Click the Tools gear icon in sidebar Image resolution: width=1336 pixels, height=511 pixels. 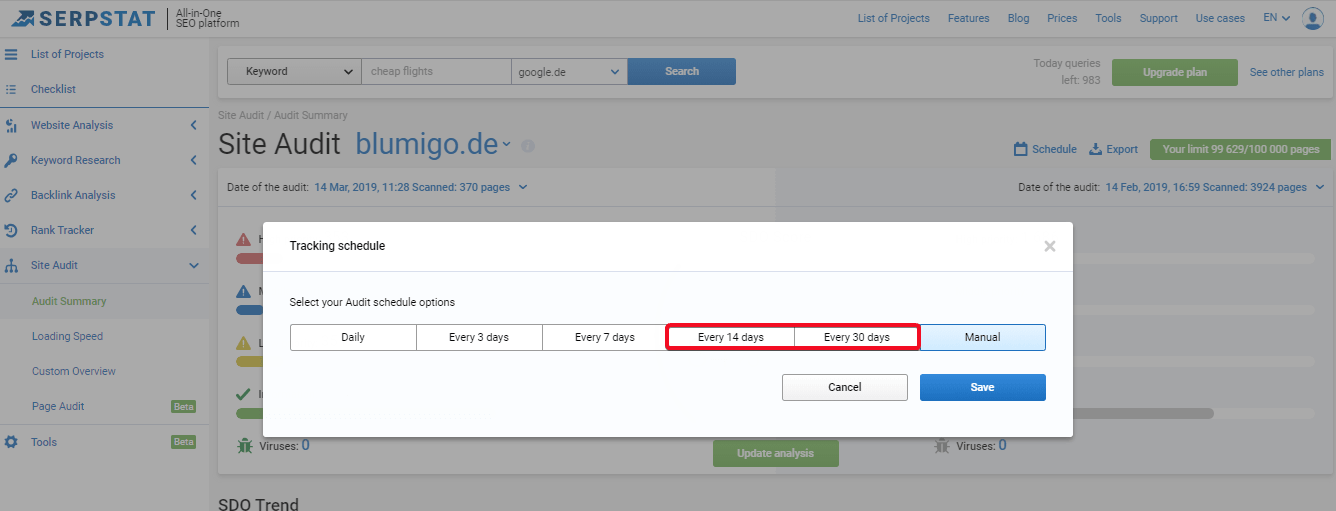coord(11,442)
